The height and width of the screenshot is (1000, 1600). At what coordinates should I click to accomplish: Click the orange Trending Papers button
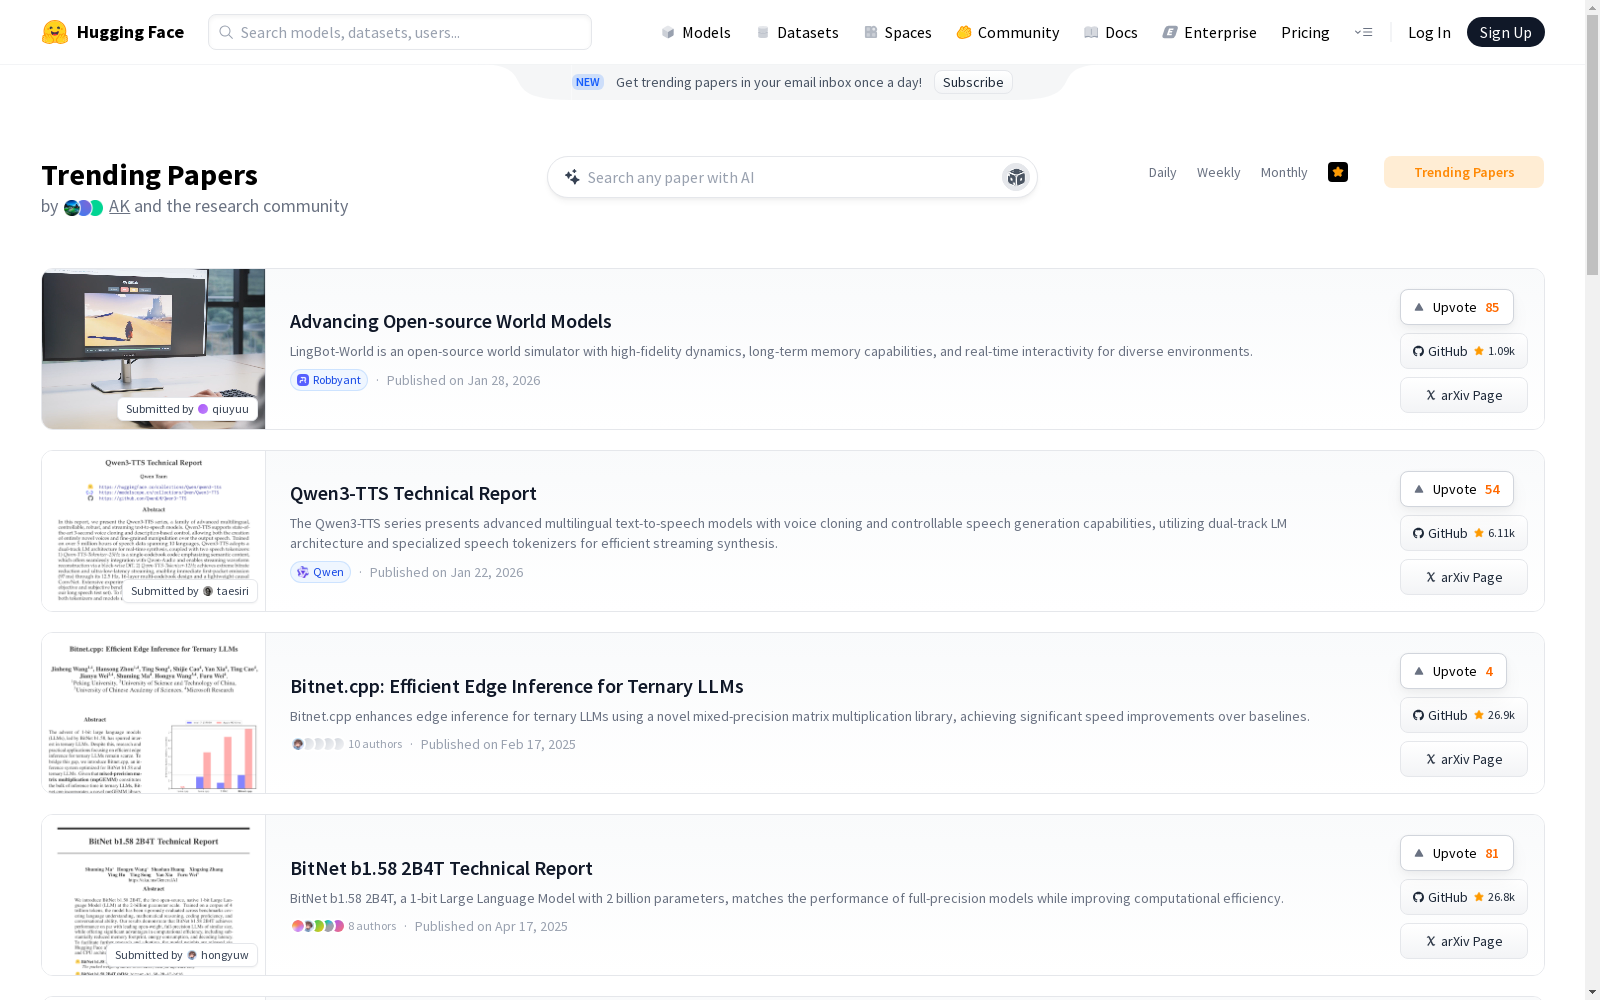[x=1464, y=172]
